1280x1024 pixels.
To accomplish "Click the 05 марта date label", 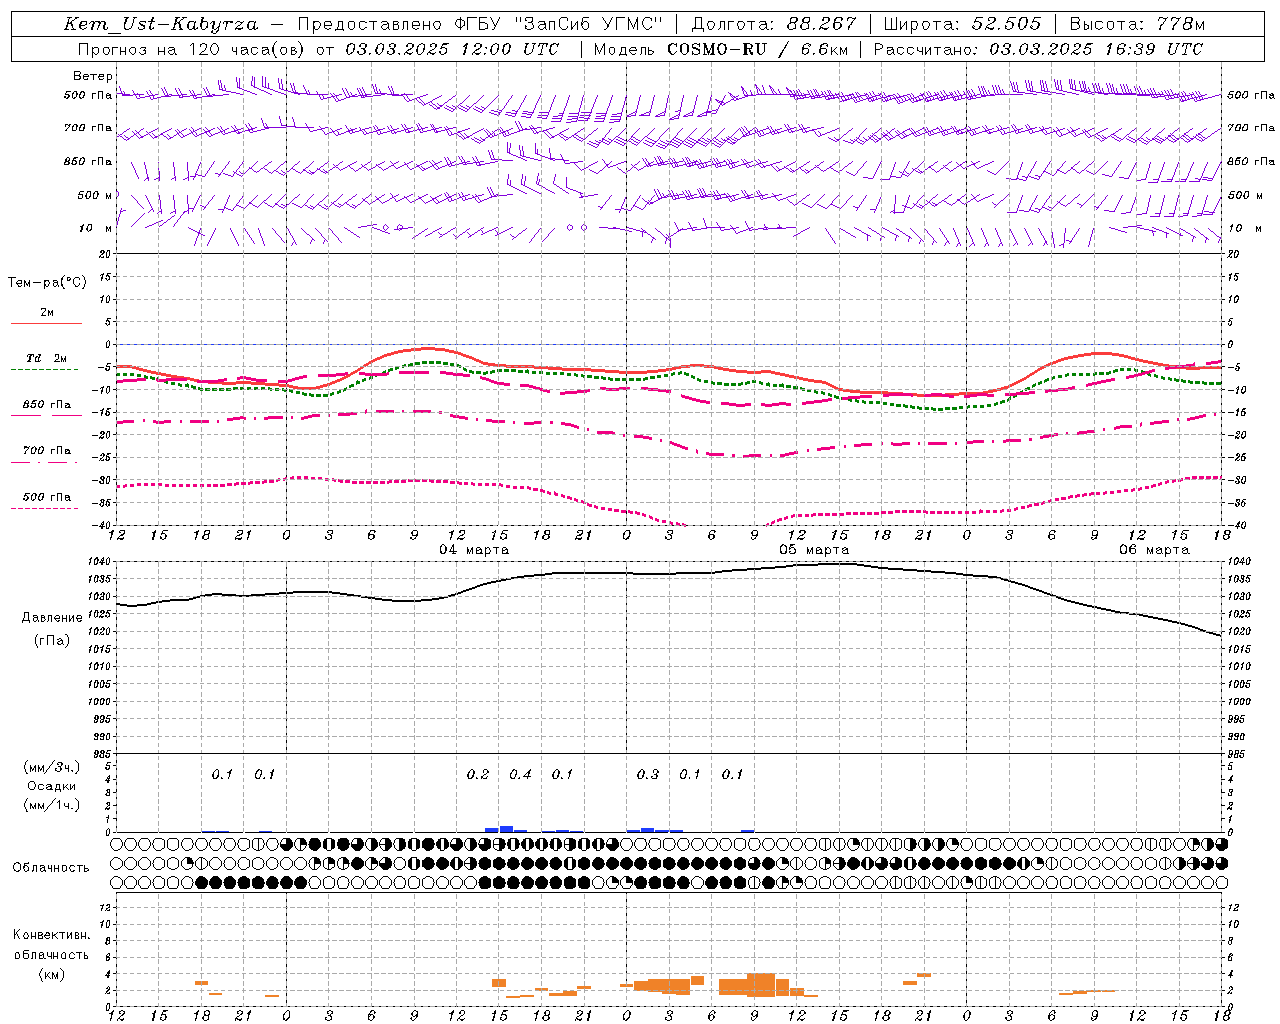I will pos(814,550).
